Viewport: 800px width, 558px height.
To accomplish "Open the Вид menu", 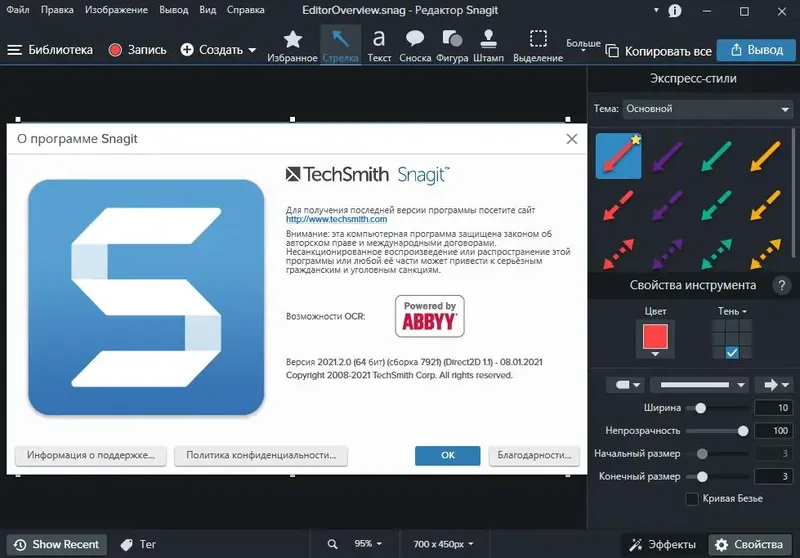I will pyautogui.click(x=208, y=10).
